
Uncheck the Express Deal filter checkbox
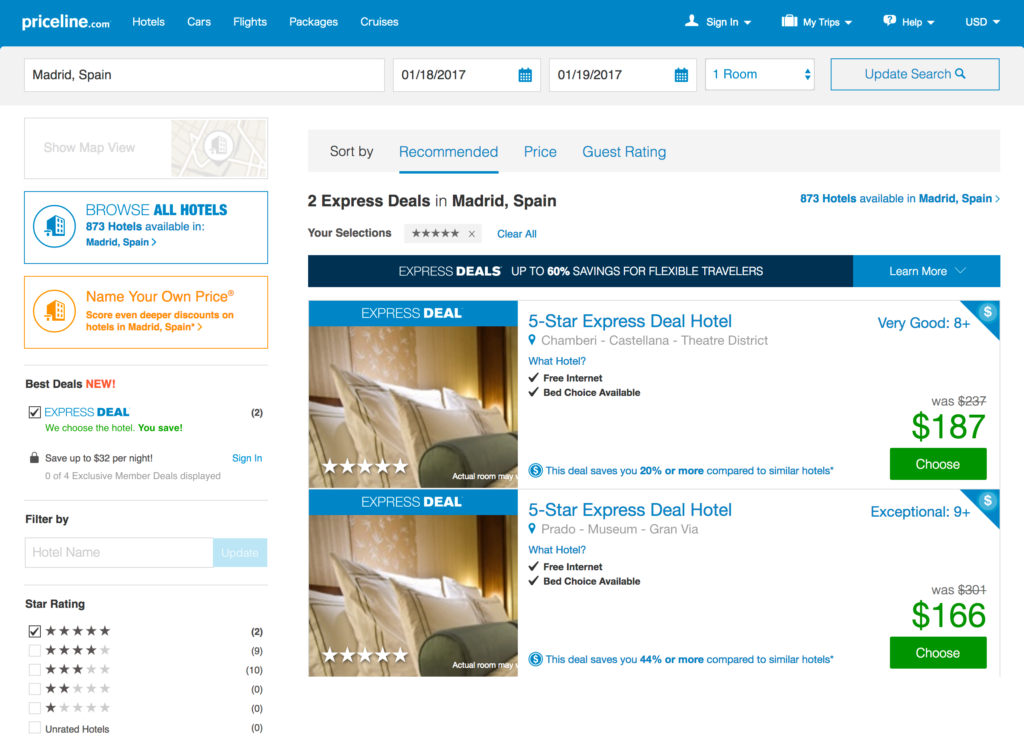(35, 412)
